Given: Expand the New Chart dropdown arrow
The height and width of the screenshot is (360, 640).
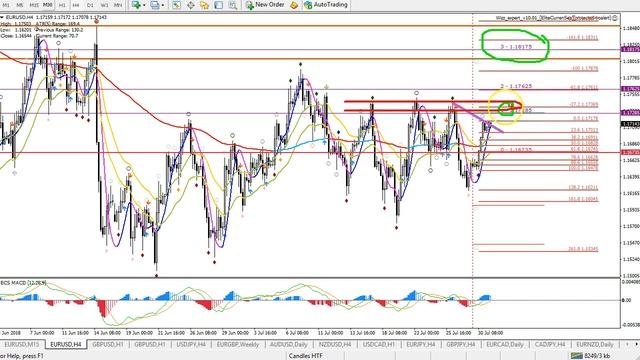Looking at the screenshot, I should (x=144, y=5).
